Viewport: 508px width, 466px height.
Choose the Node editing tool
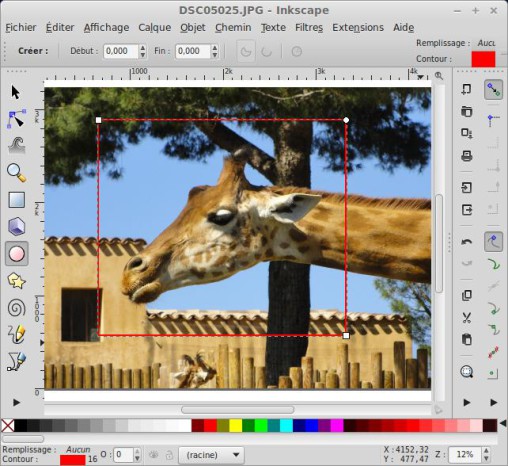[16, 119]
